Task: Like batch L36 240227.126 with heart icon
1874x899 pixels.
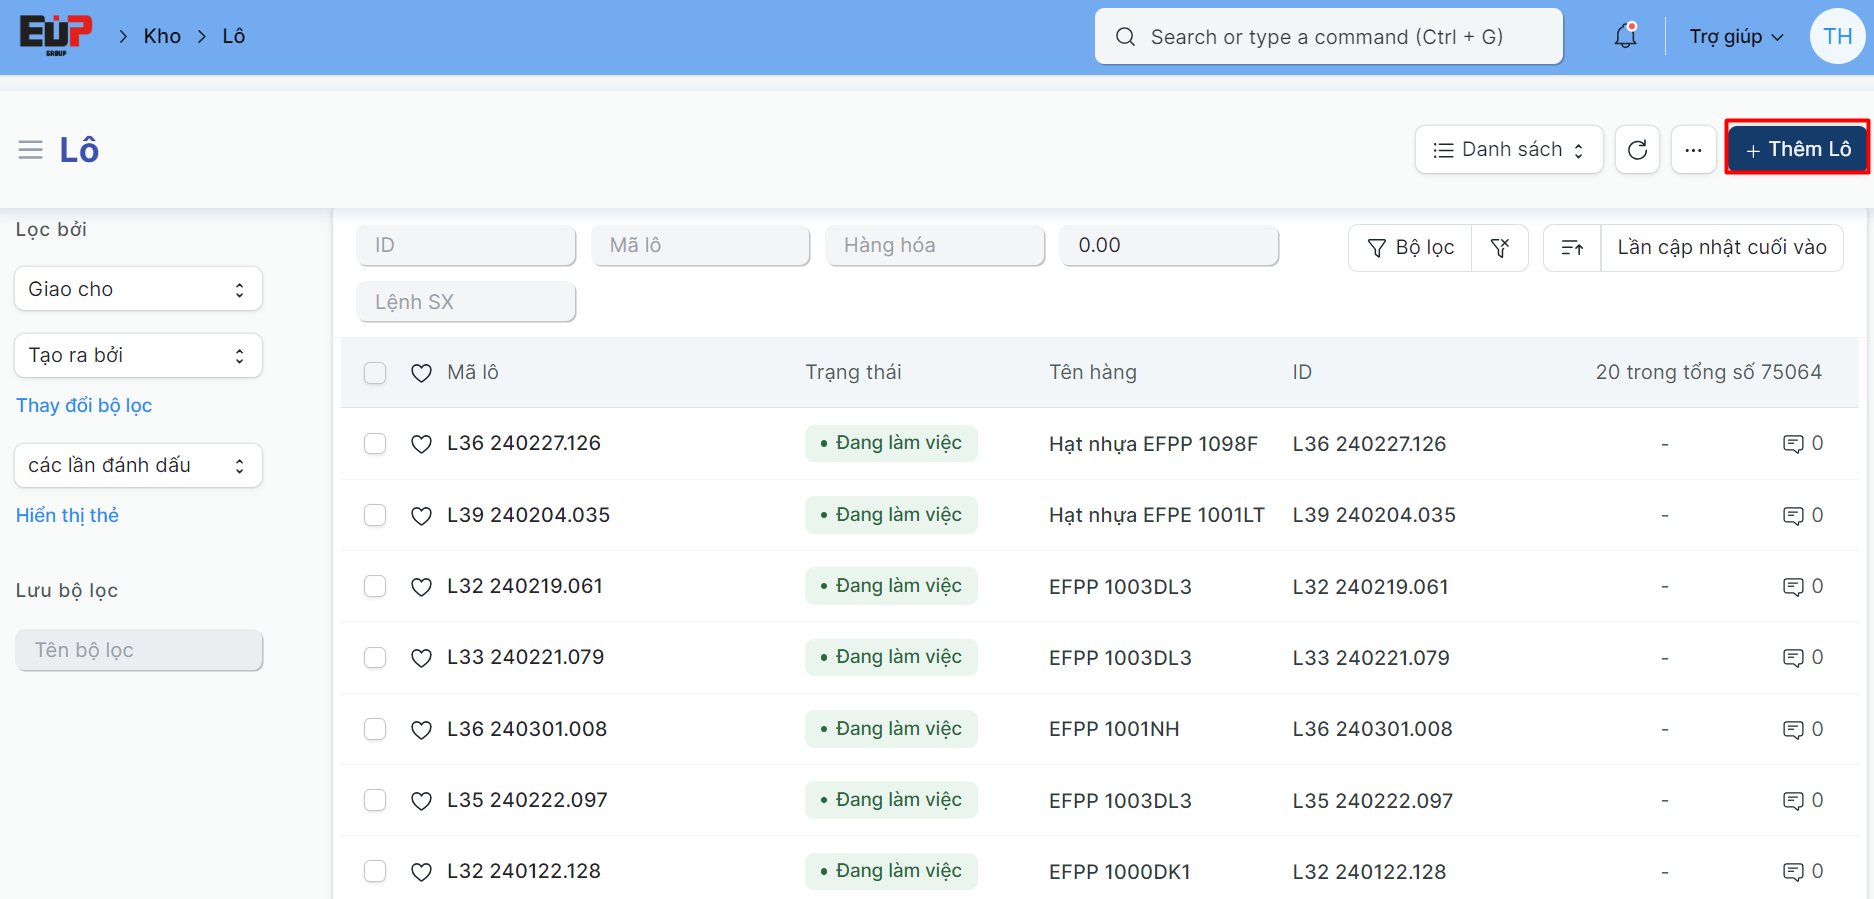Action: [421, 444]
